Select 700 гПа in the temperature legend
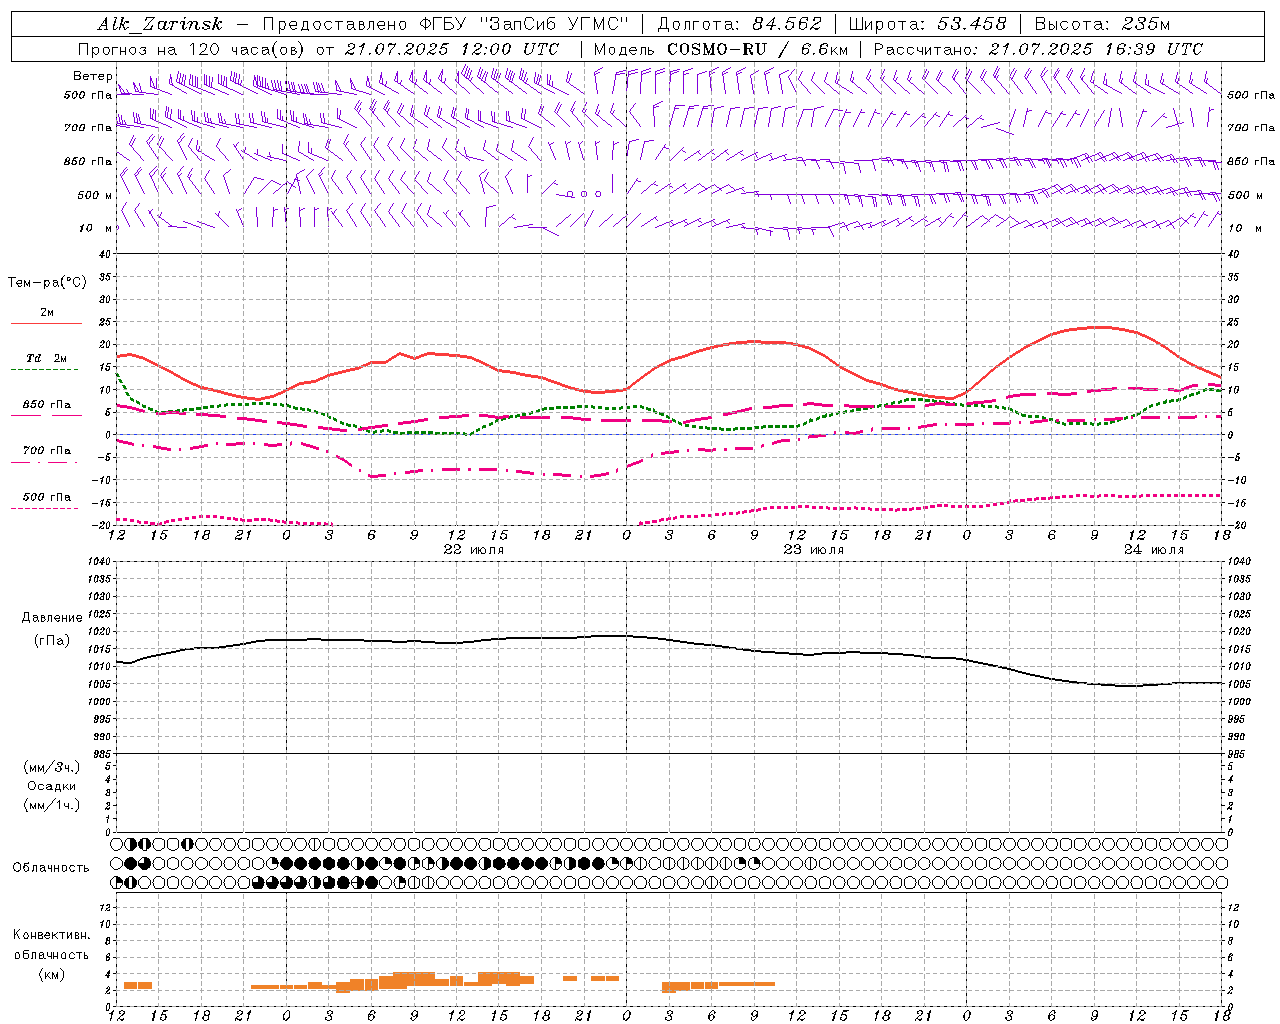The width and height of the screenshot is (1280, 1024). [47, 450]
